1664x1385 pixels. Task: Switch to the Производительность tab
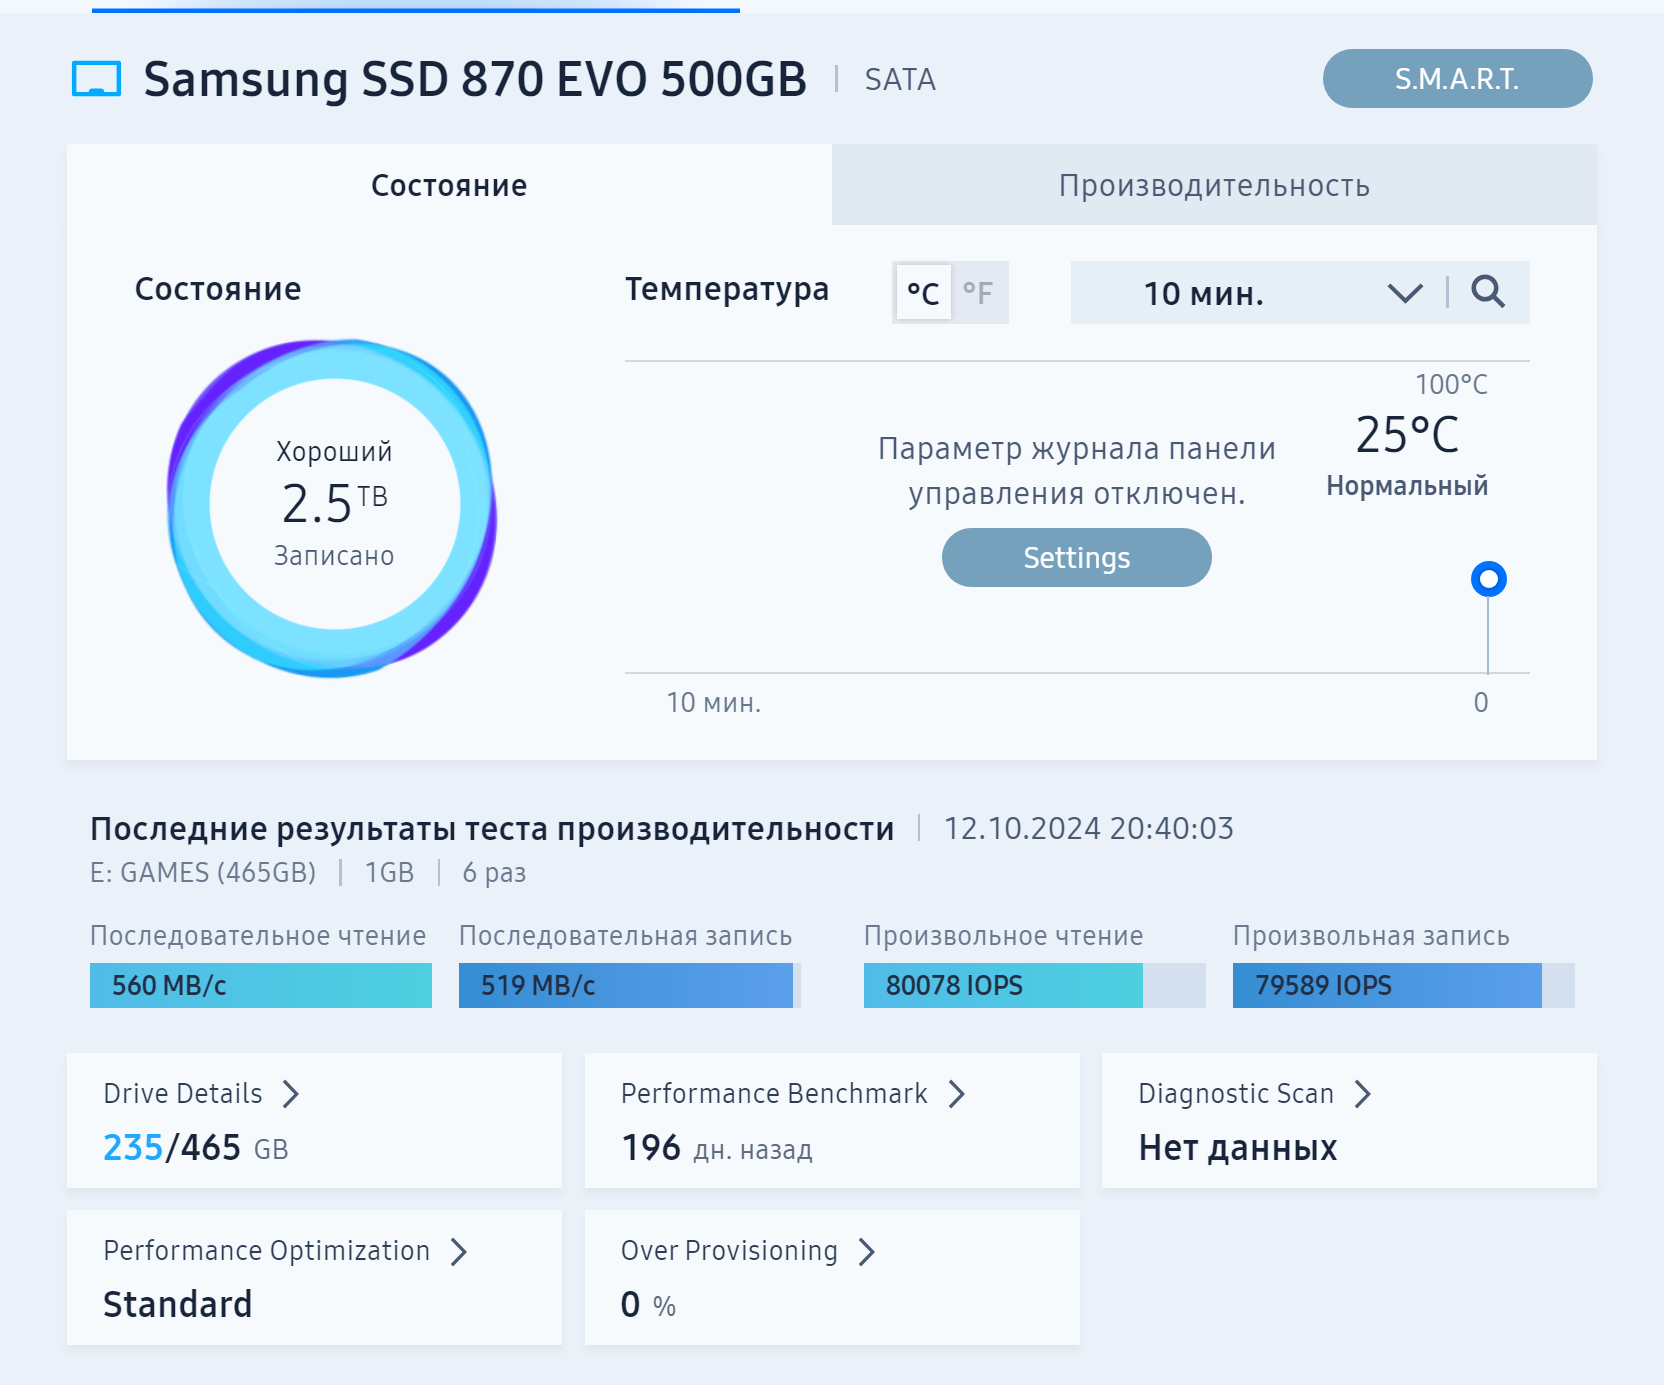tap(1214, 185)
